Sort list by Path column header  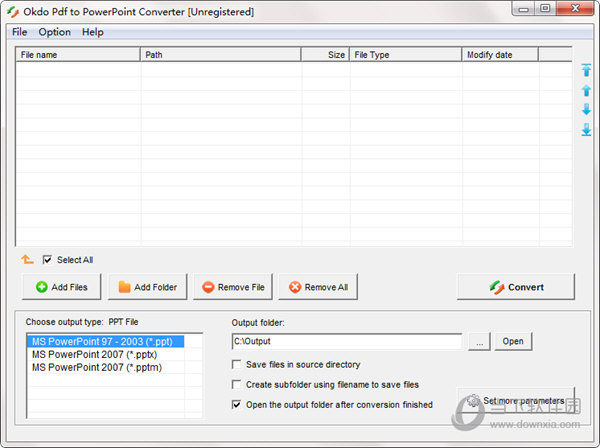pos(220,55)
